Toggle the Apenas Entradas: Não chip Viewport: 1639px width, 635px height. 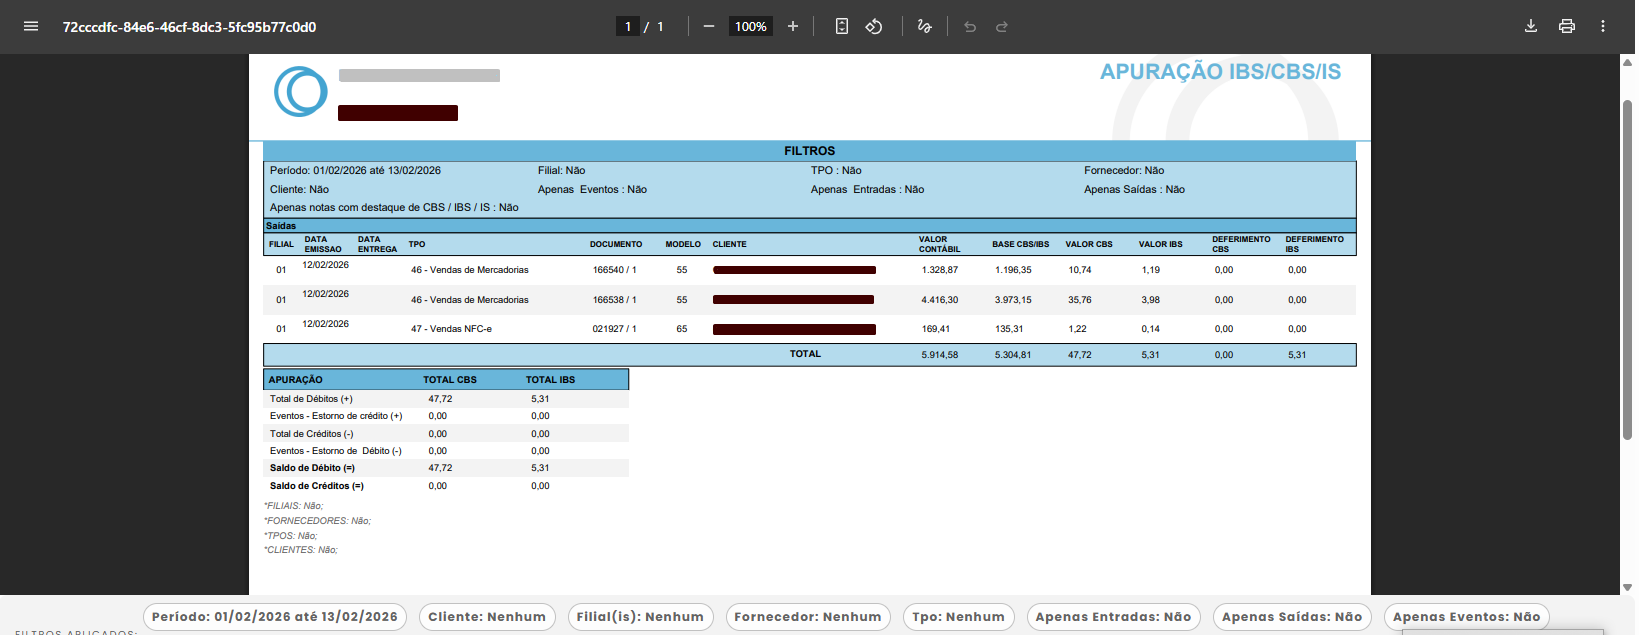coord(1113,617)
